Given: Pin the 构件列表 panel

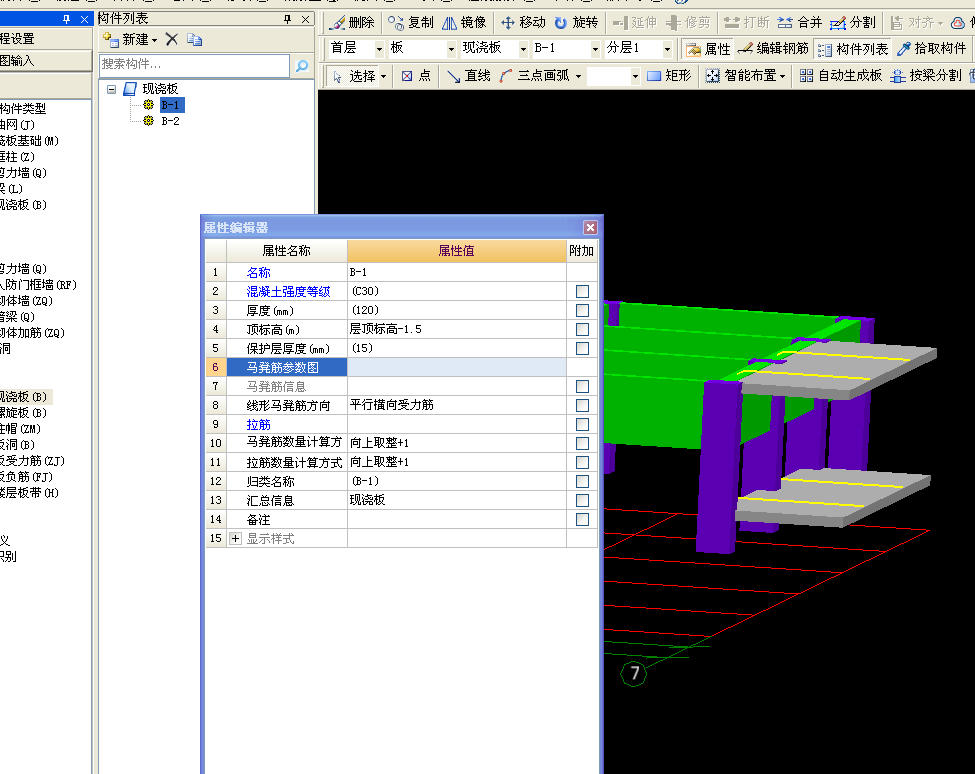Looking at the screenshot, I should tap(287, 19).
